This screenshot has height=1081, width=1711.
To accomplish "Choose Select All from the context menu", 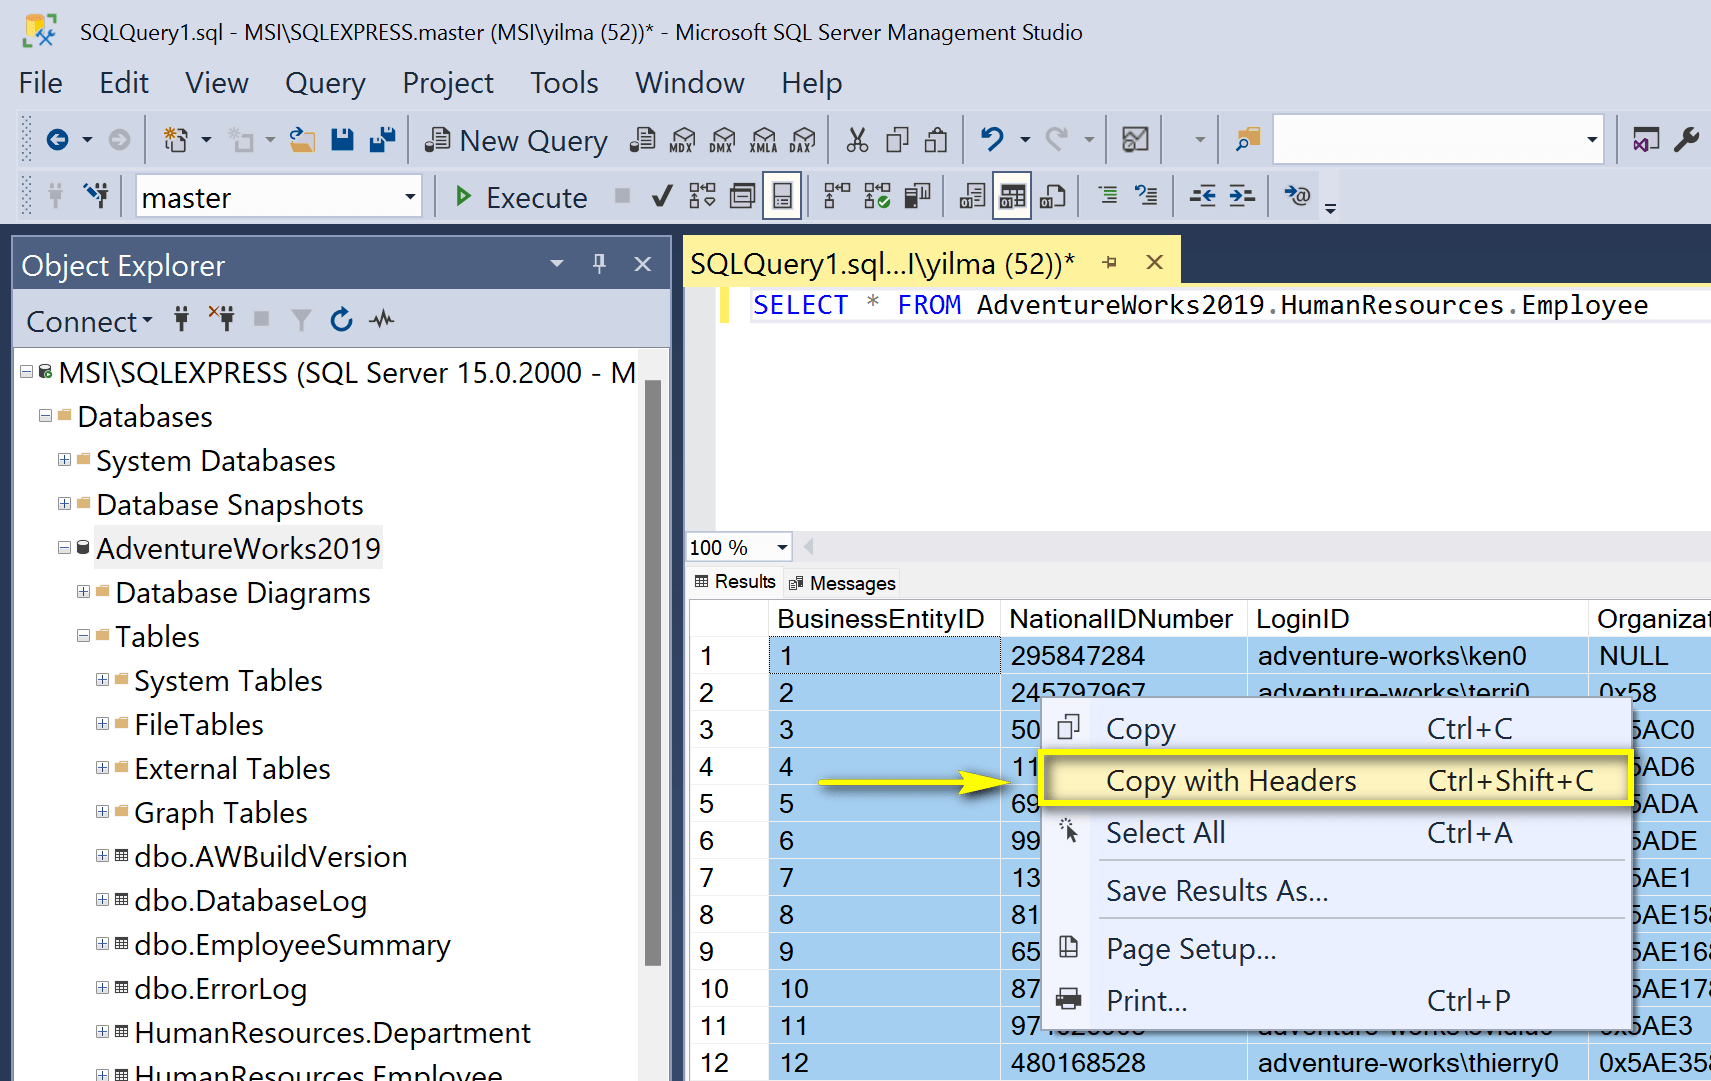I will (1336, 832).
